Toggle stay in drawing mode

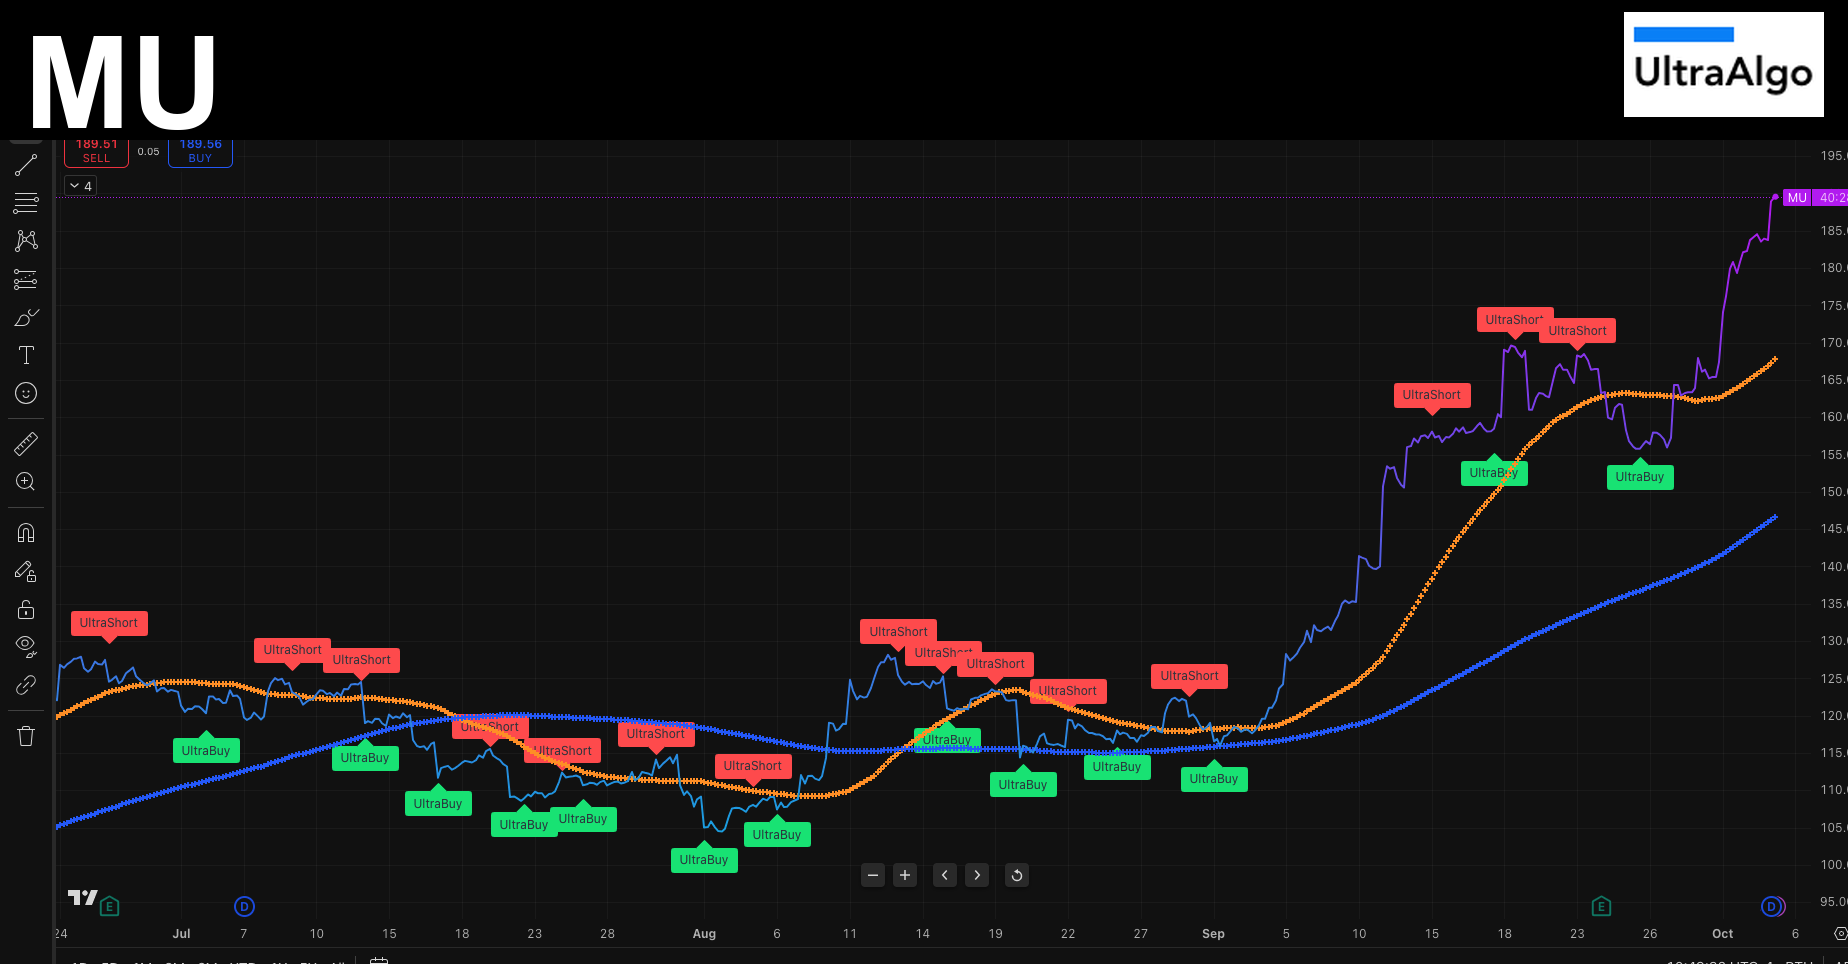[x=26, y=571]
